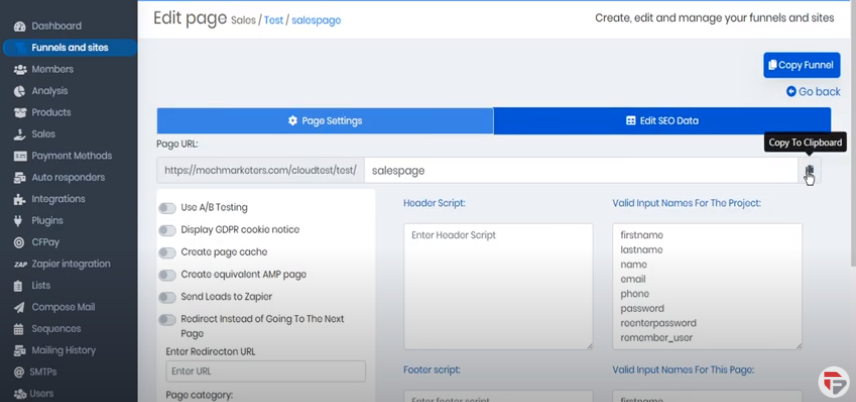856x402 pixels.
Task: Click the red chat widget icon
Action: (832, 381)
